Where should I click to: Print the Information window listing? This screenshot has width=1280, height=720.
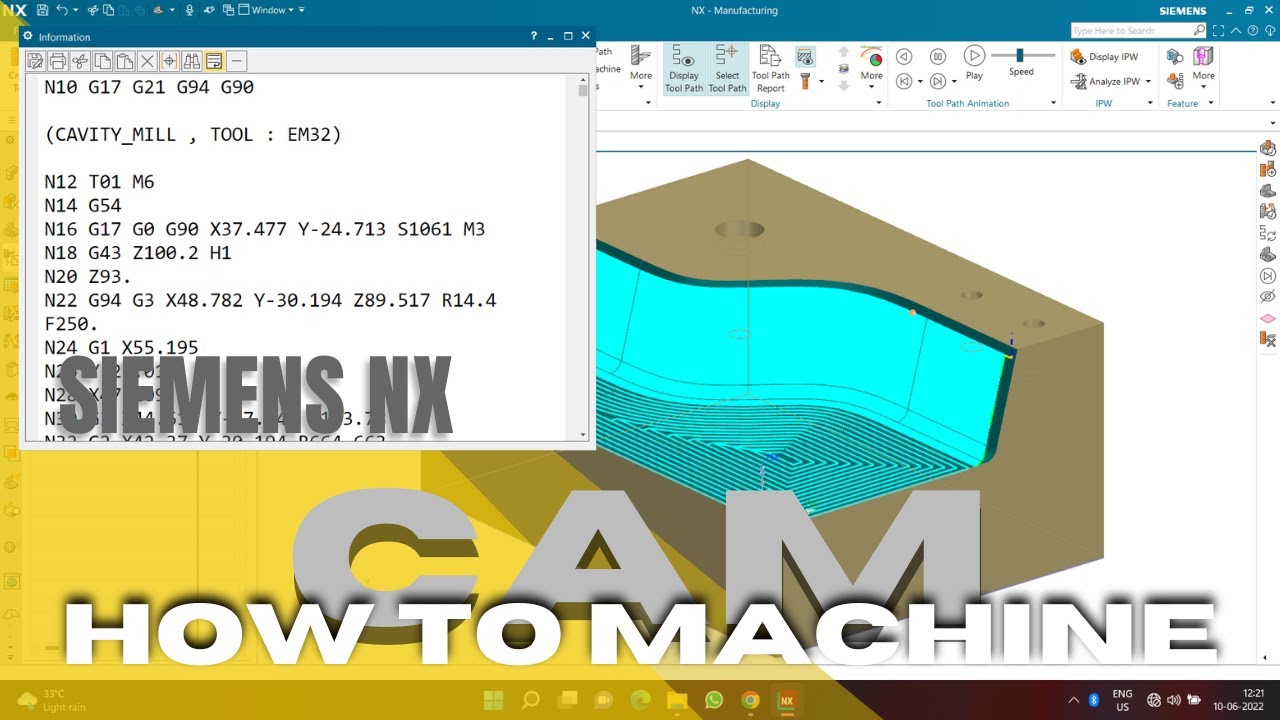57,61
